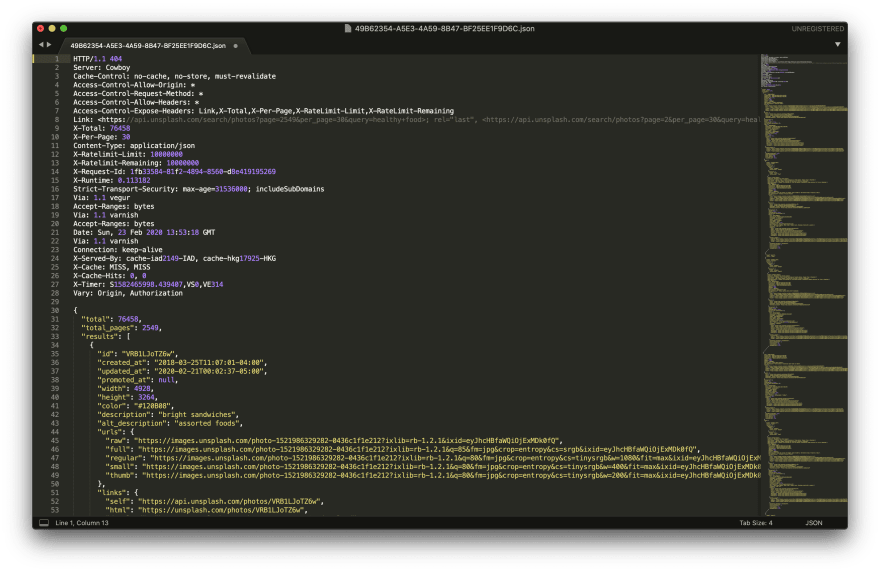Open the panel switcher icon in the status bar
The width and height of the screenshot is (880, 572).
tap(44, 523)
